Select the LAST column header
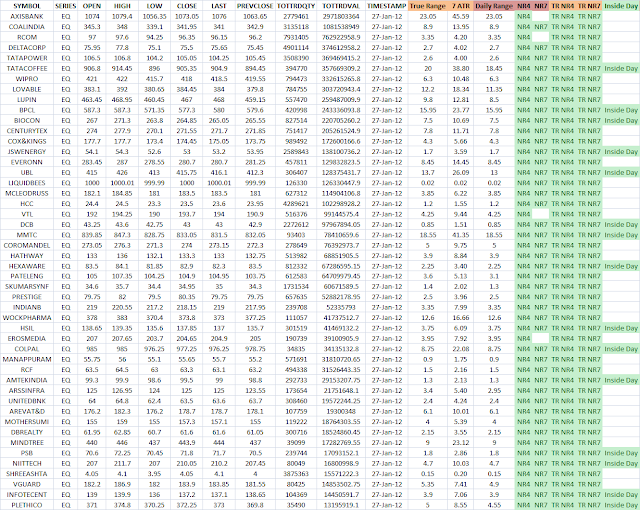 coord(219,6)
